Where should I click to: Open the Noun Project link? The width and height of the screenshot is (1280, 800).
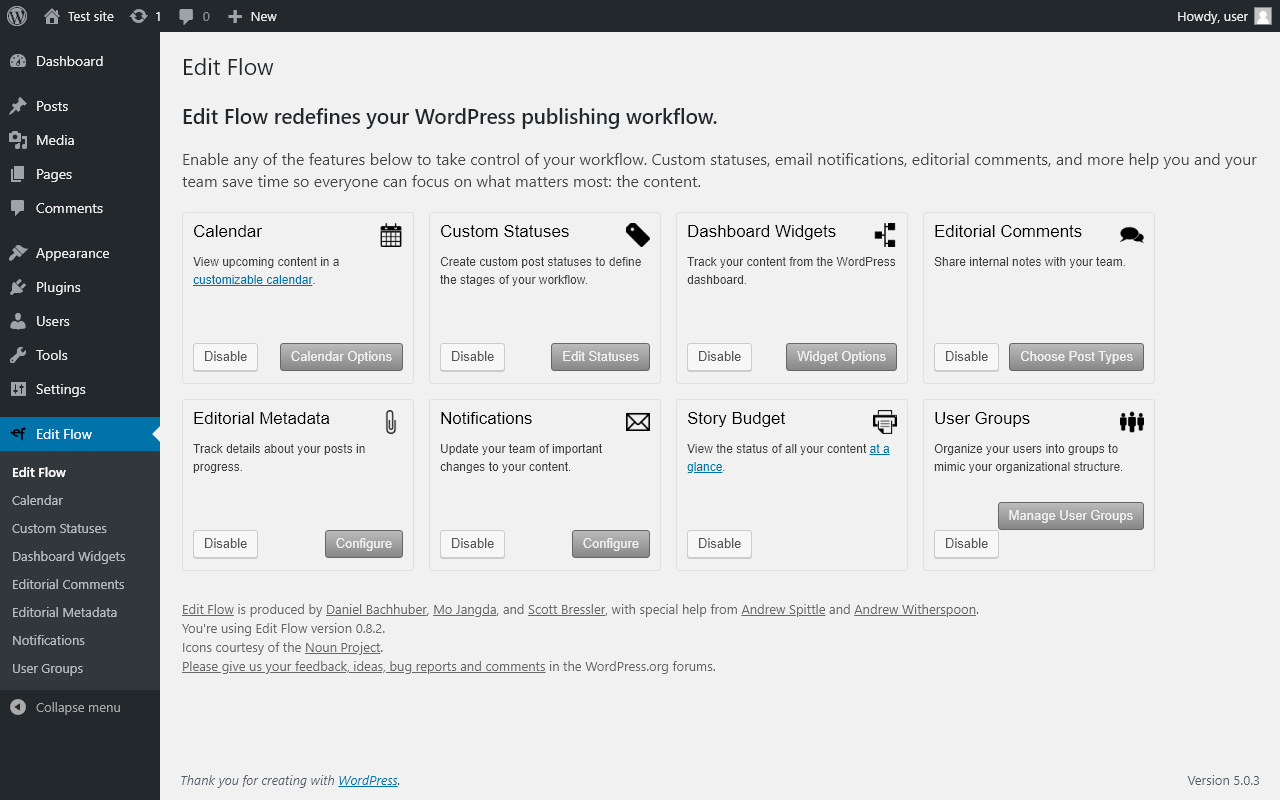(343, 647)
